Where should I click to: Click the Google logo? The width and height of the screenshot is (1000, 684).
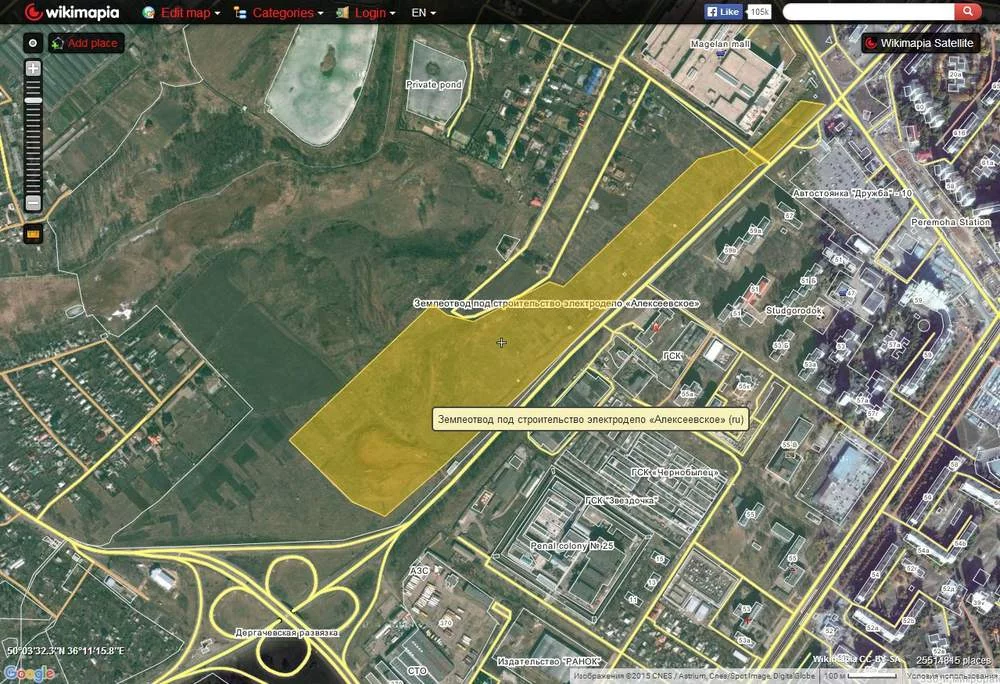coord(29,673)
